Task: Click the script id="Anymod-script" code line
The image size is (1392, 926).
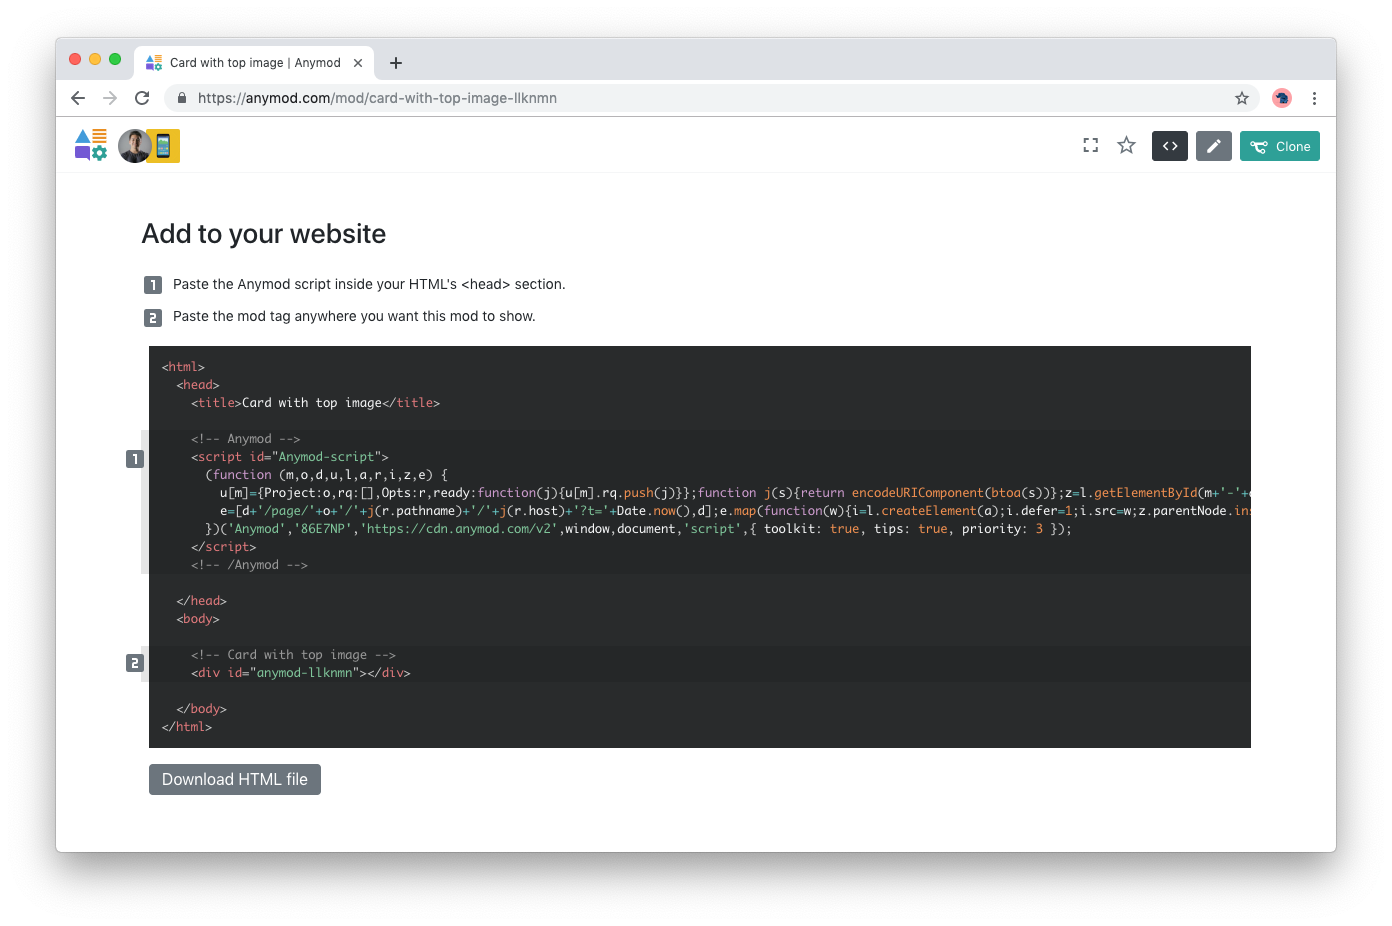Action: coord(290,457)
